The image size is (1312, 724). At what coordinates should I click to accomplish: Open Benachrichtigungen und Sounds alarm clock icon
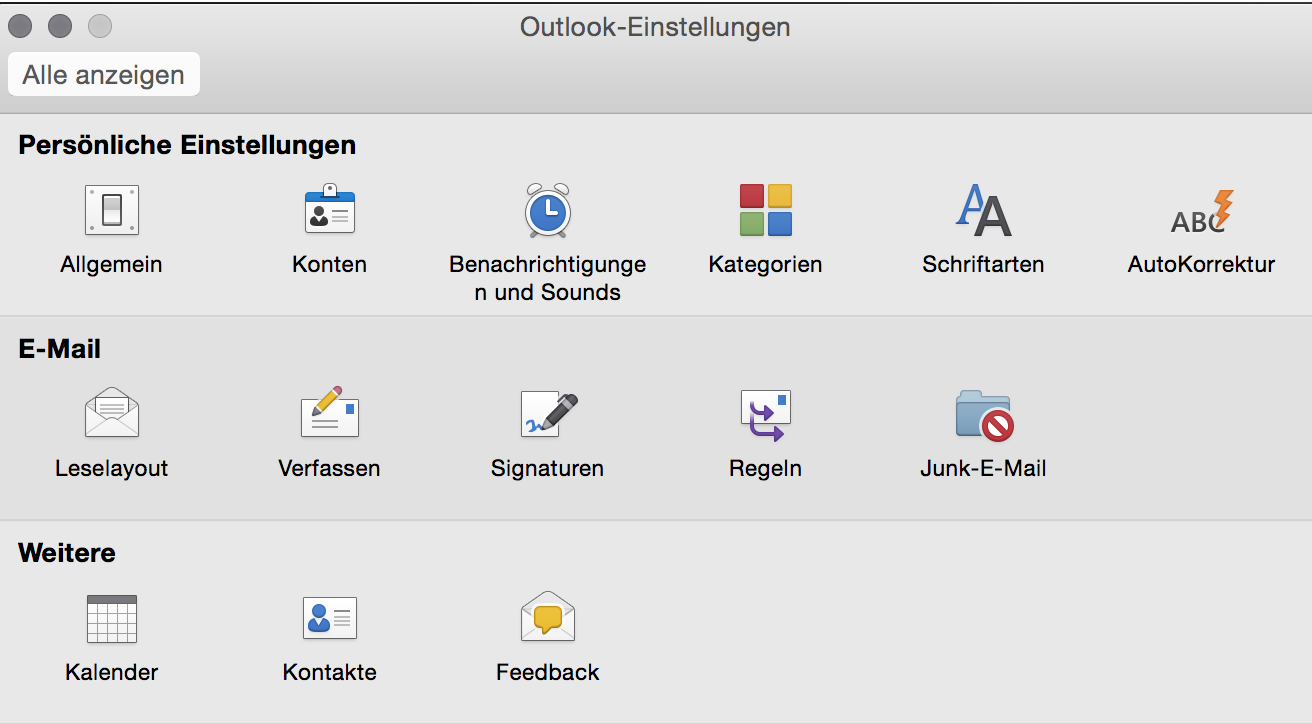(x=547, y=210)
